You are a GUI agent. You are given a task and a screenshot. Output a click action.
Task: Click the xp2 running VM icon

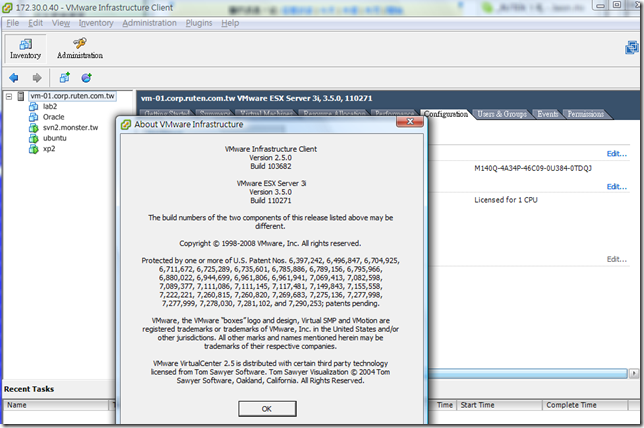(x=33, y=149)
